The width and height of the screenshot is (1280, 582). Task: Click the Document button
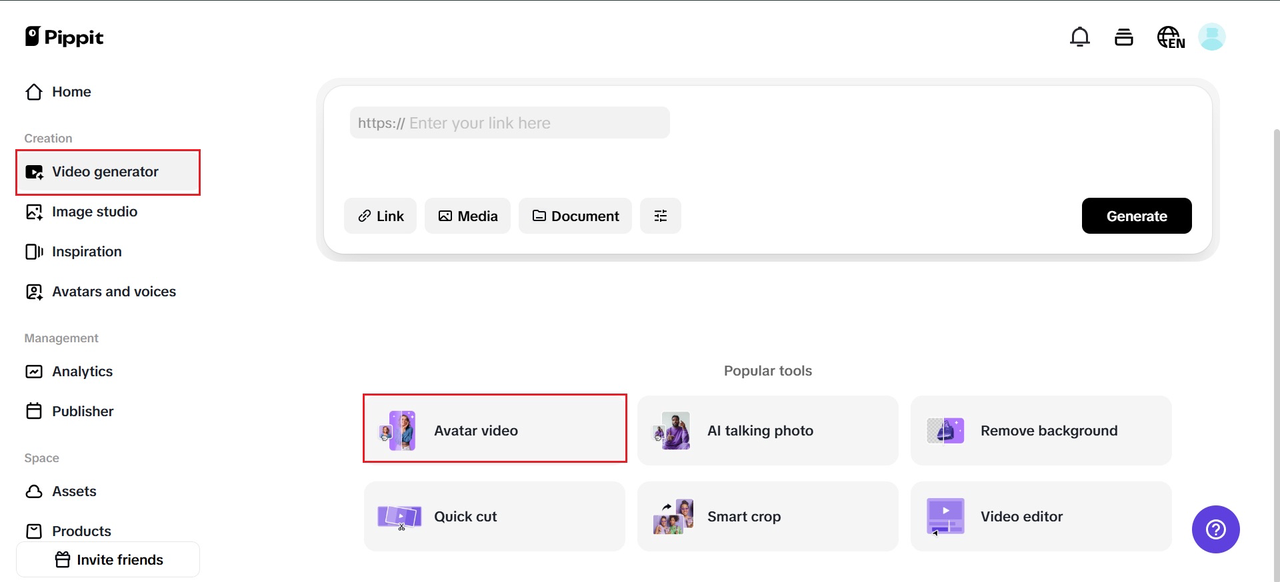point(575,216)
